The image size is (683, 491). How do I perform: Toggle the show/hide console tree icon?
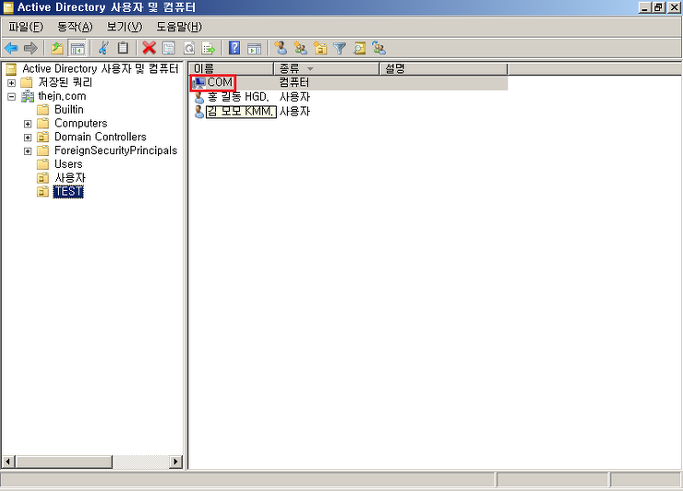[78, 48]
